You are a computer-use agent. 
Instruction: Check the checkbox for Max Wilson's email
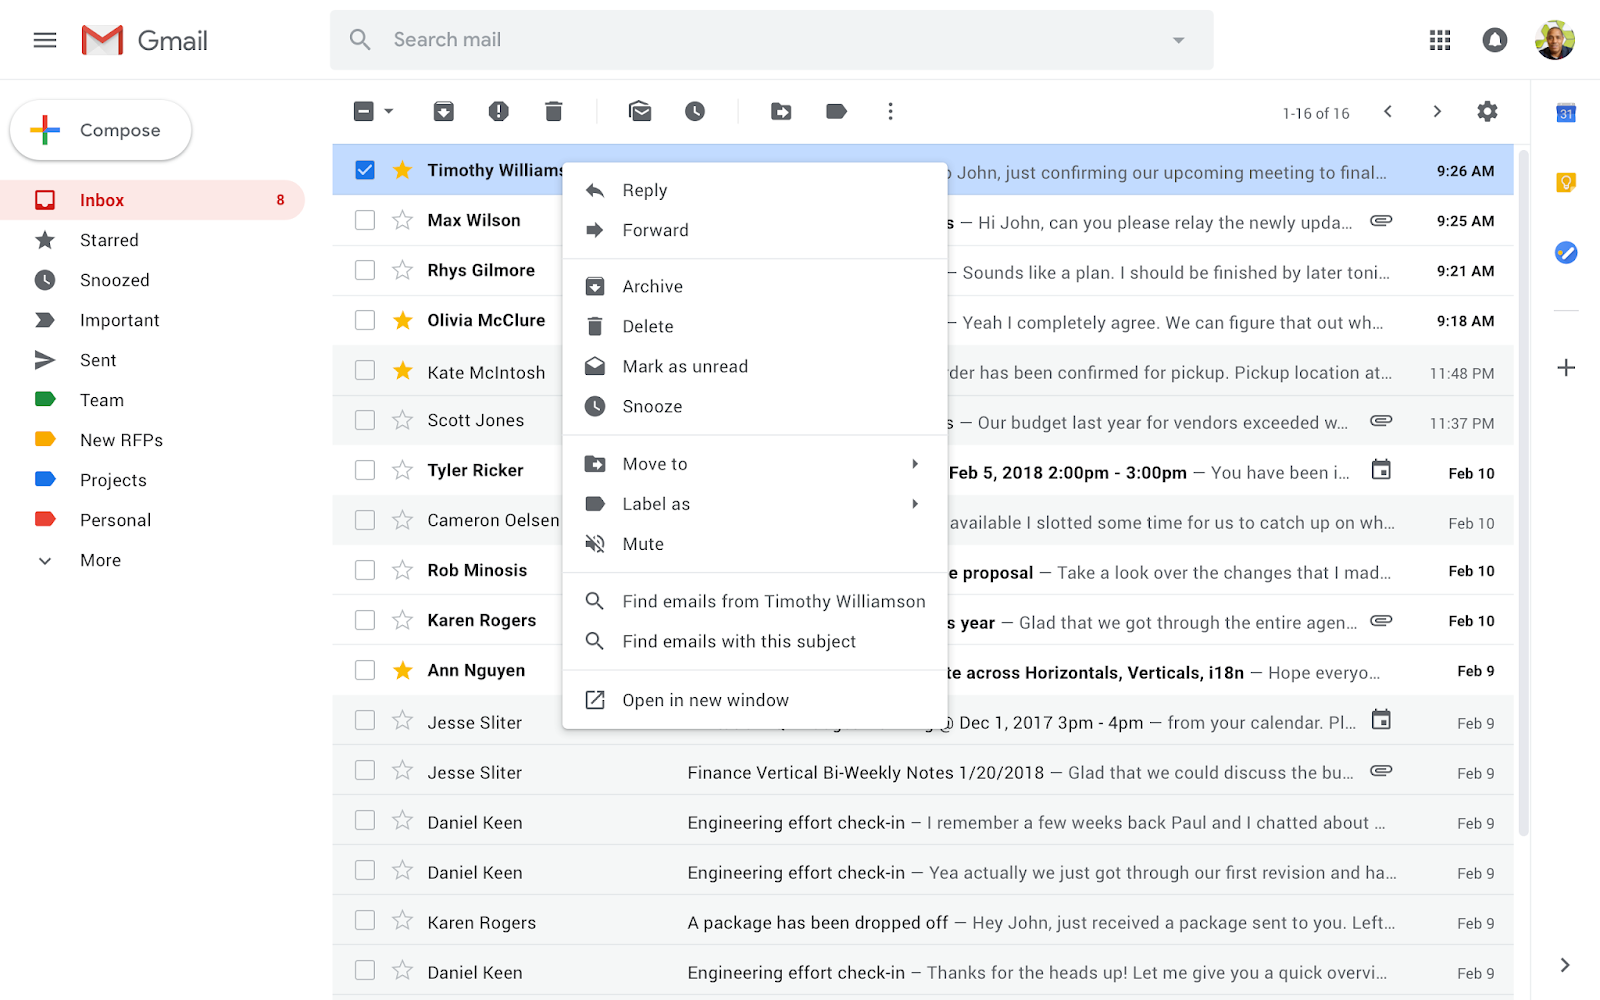(x=364, y=220)
